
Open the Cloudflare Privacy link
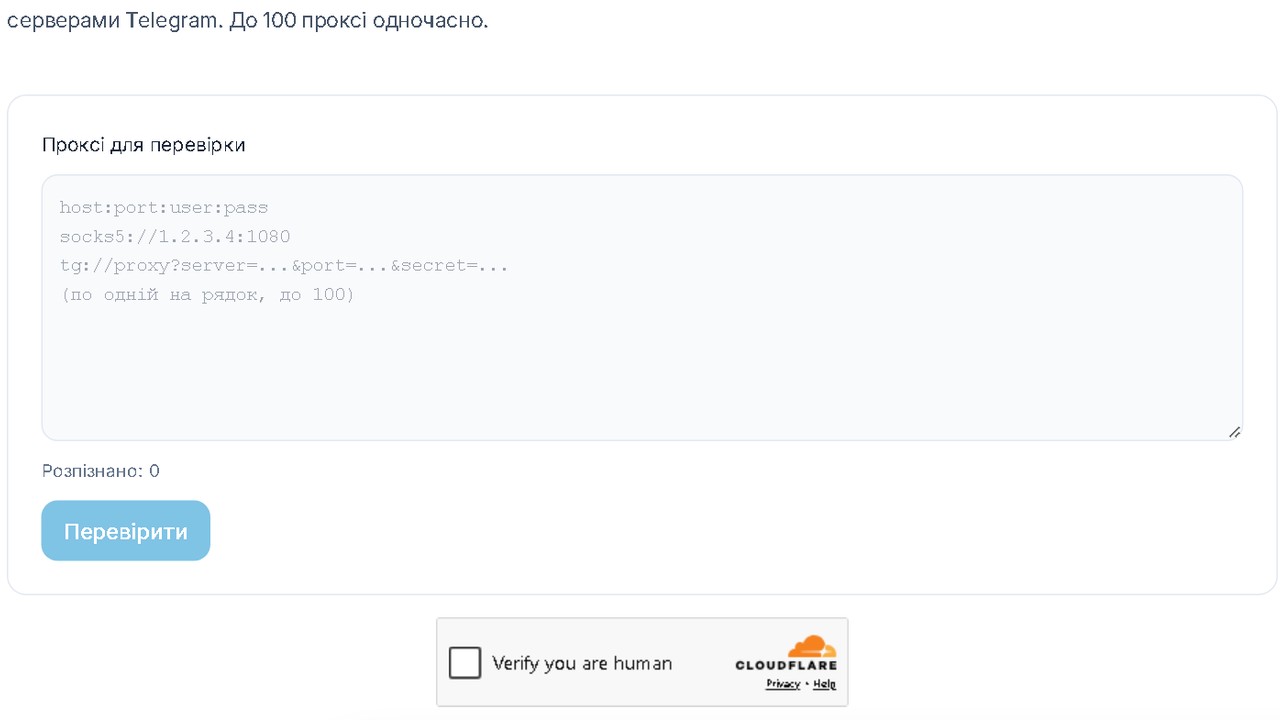[x=783, y=684]
